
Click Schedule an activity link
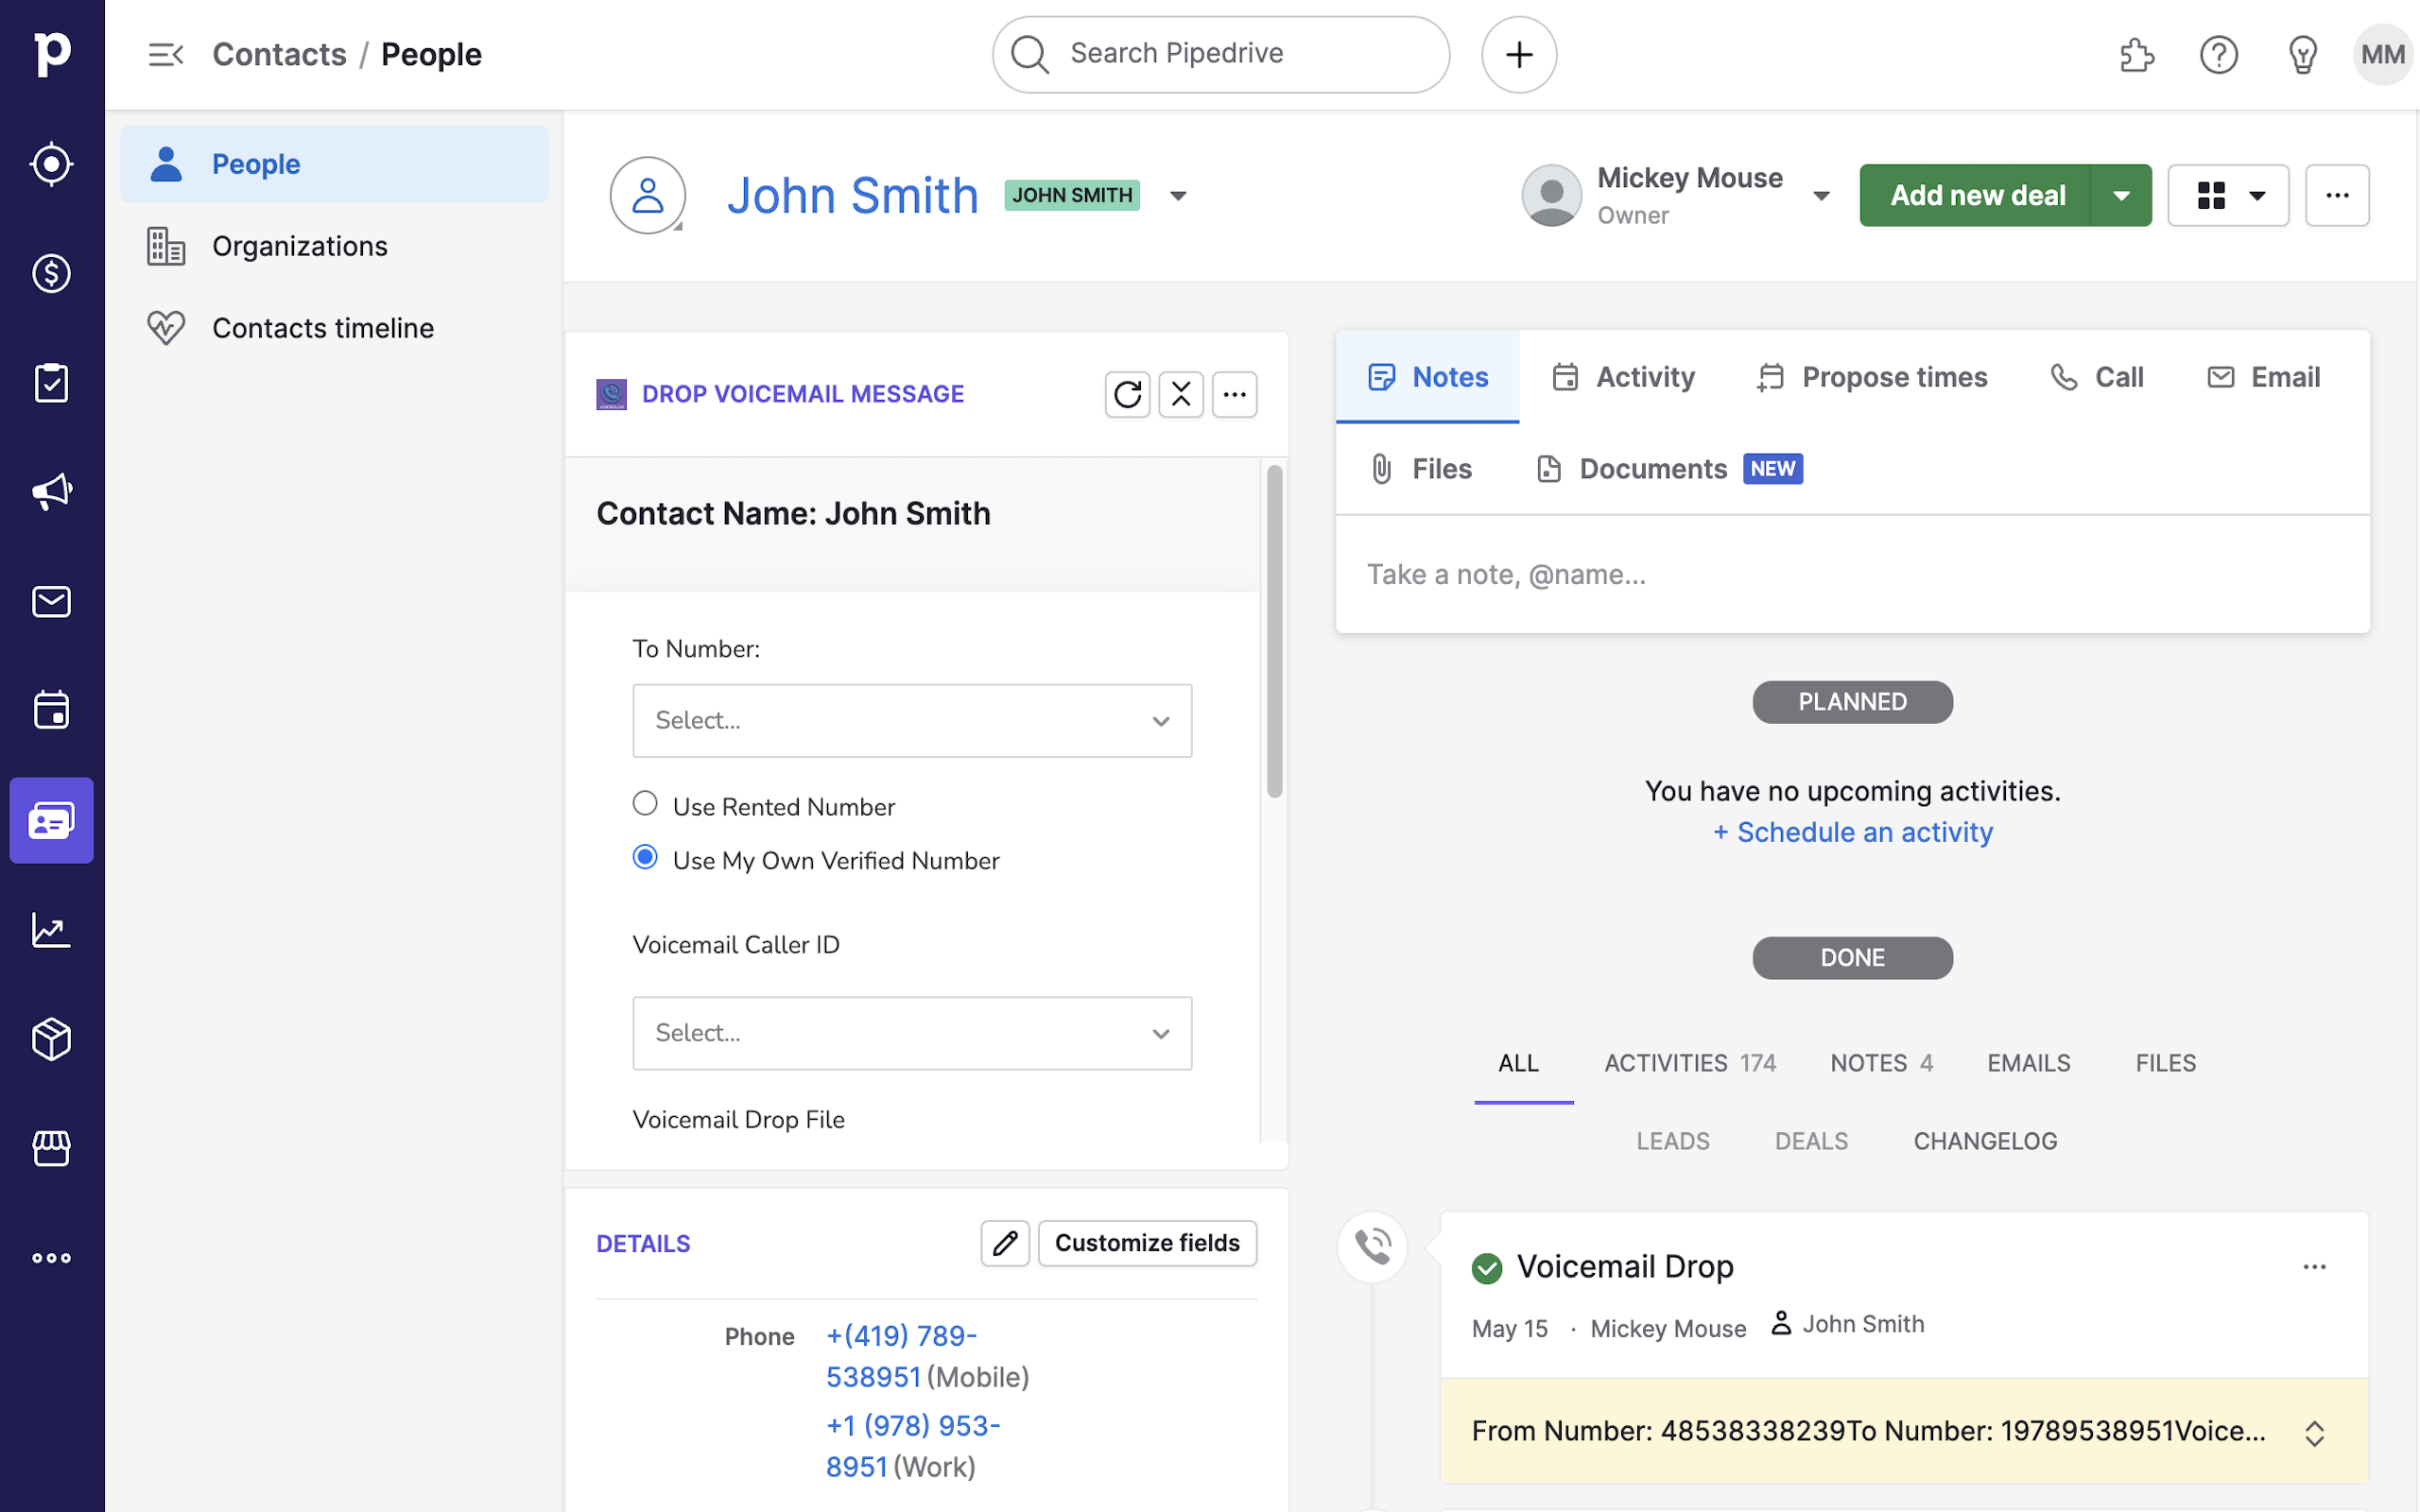[x=1853, y=832]
